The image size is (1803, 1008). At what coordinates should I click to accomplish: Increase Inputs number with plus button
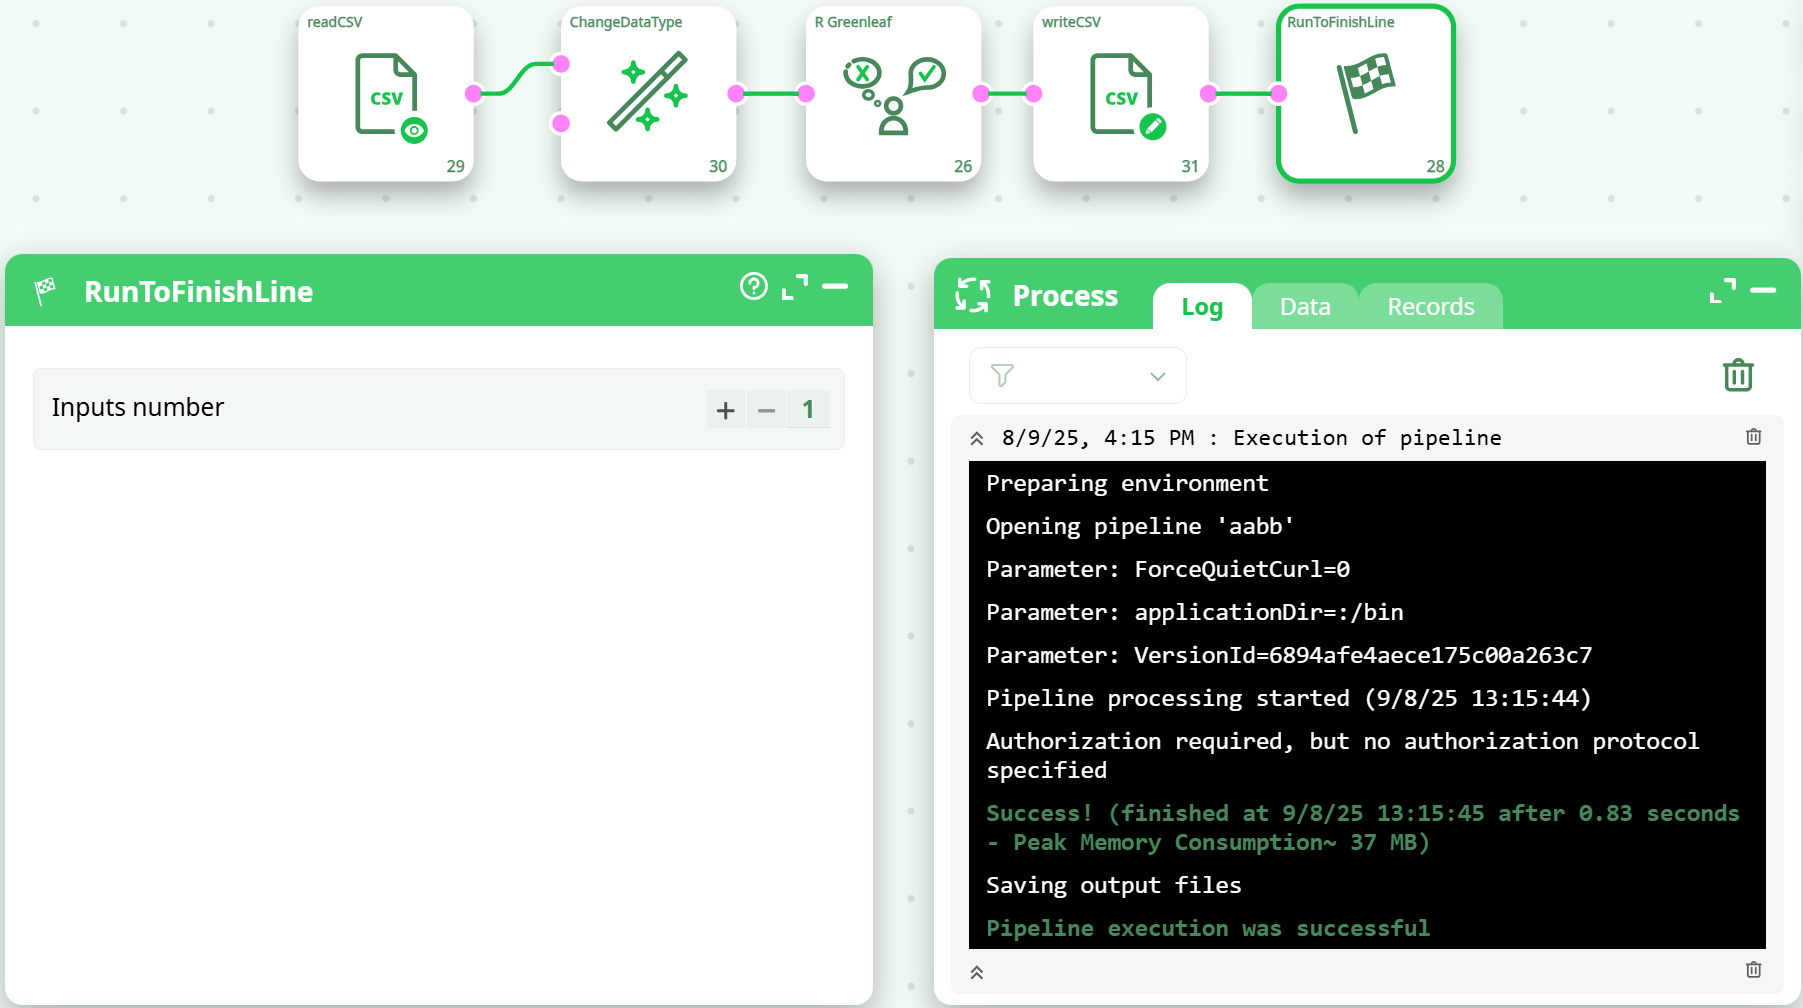726,410
